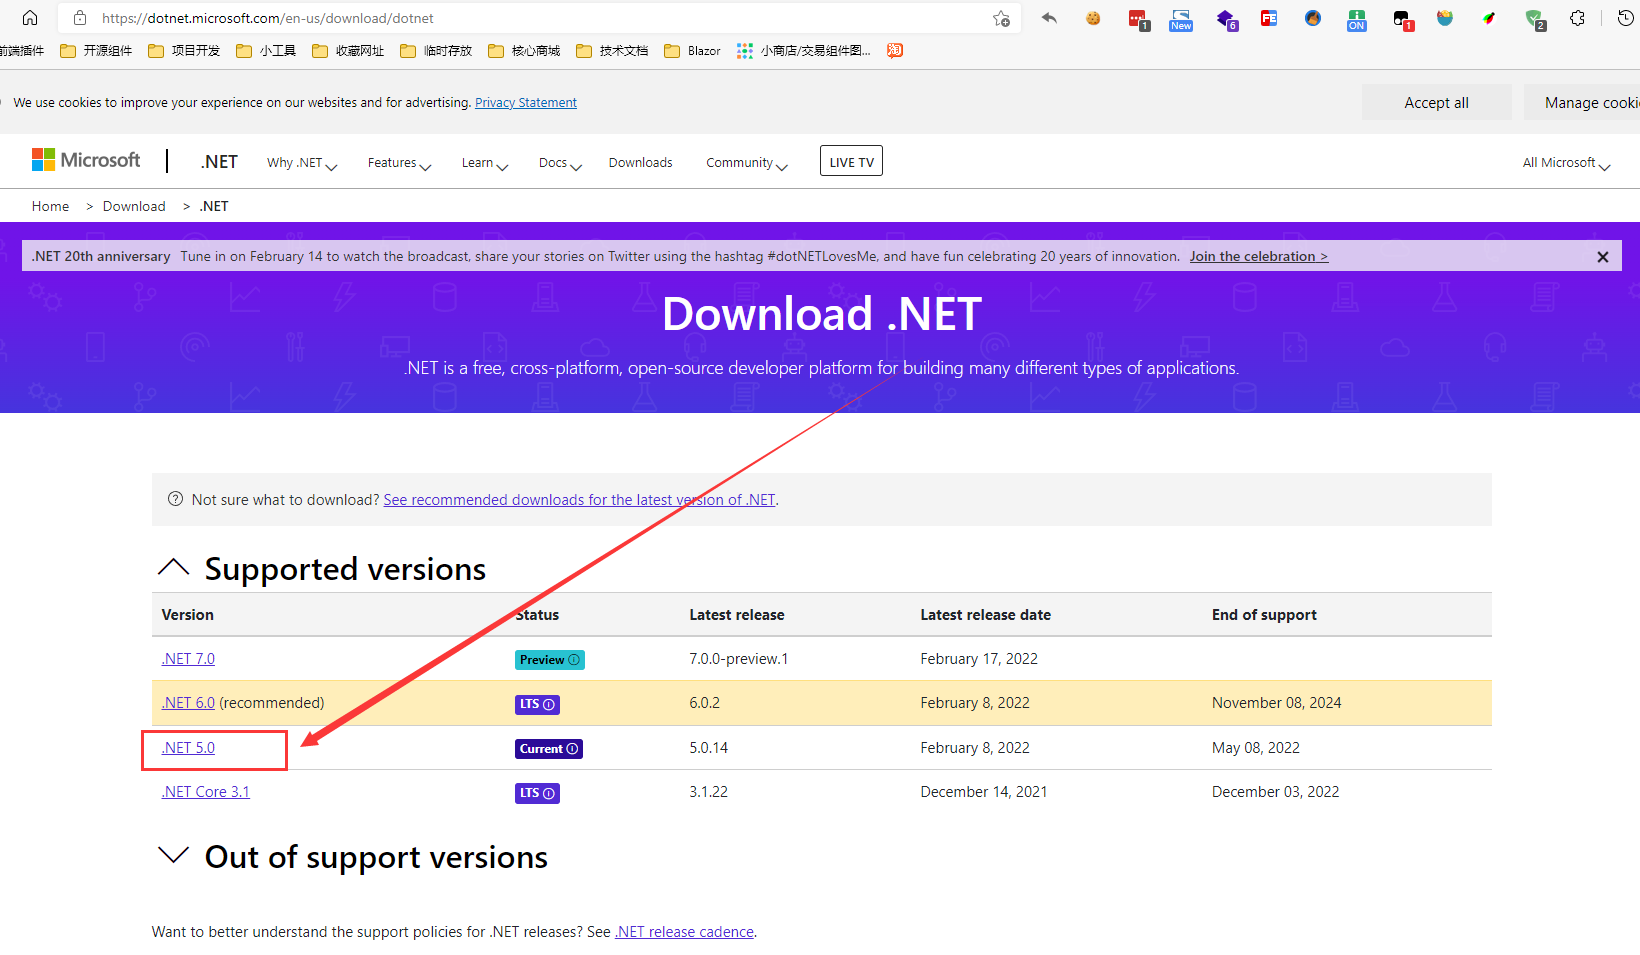This screenshot has width=1640, height=955.
Task: Expand the Community menu
Action: coord(747,163)
